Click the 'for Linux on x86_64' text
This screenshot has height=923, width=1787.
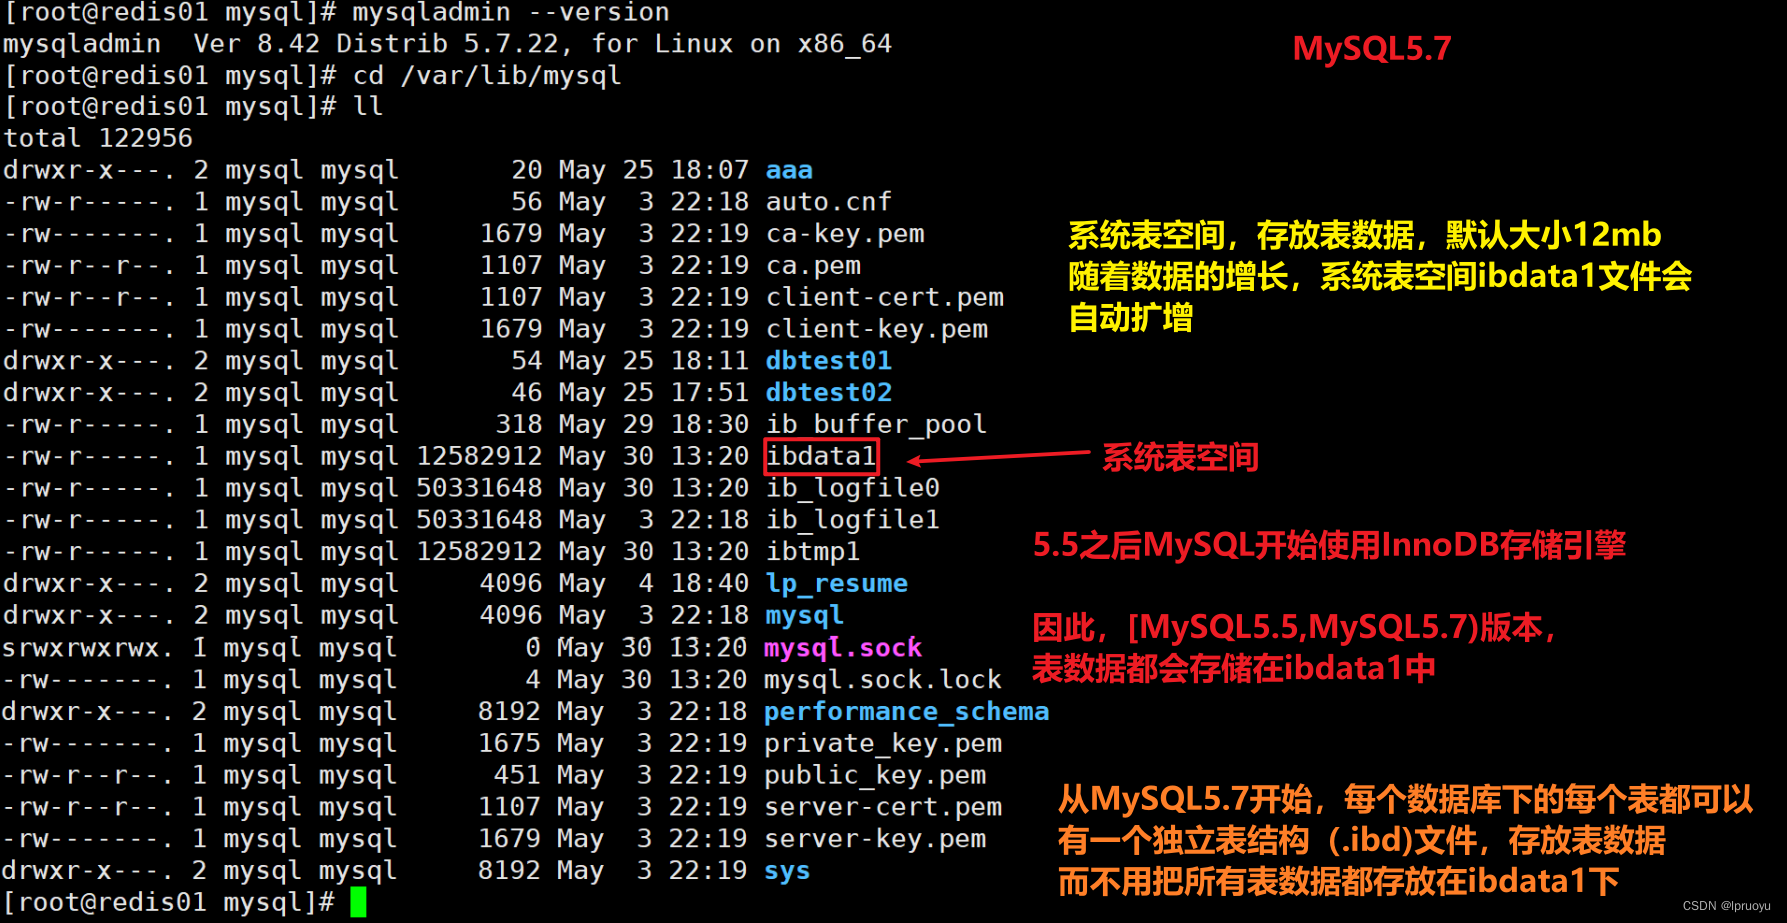coord(741,44)
